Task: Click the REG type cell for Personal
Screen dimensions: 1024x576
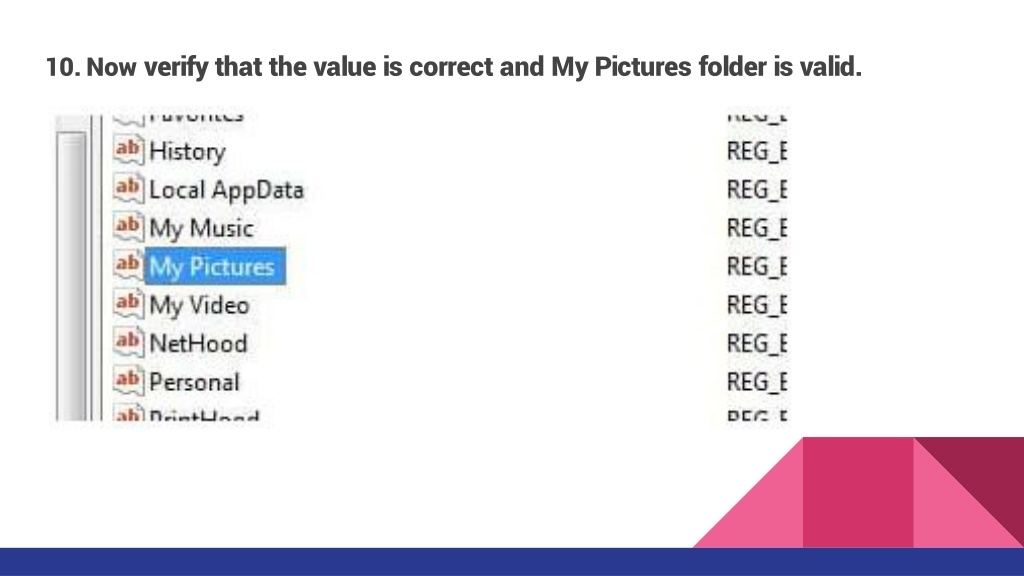Action: point(757,382)
